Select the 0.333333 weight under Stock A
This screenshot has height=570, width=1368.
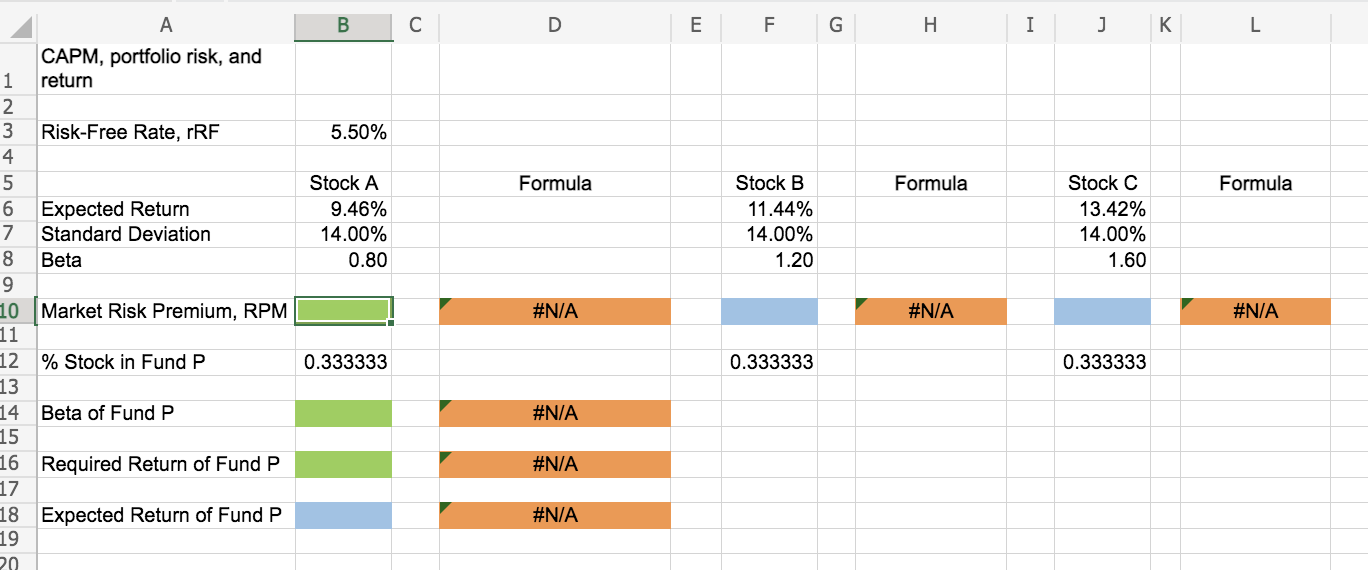click(x=343, y=362)
